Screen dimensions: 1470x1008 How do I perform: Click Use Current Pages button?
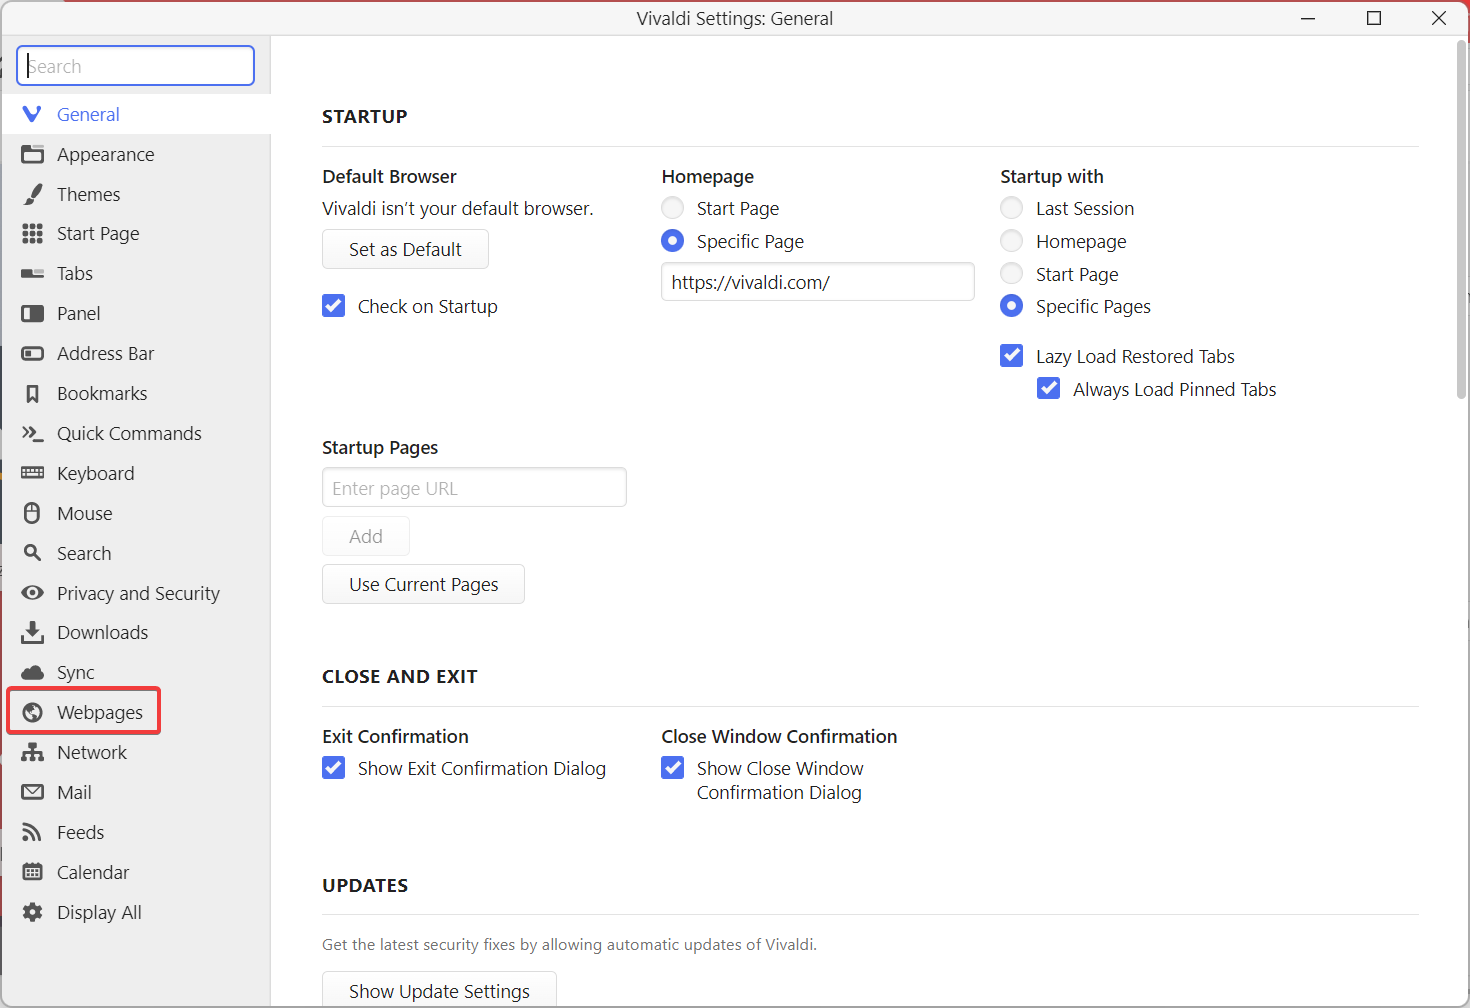click(423, 584)
